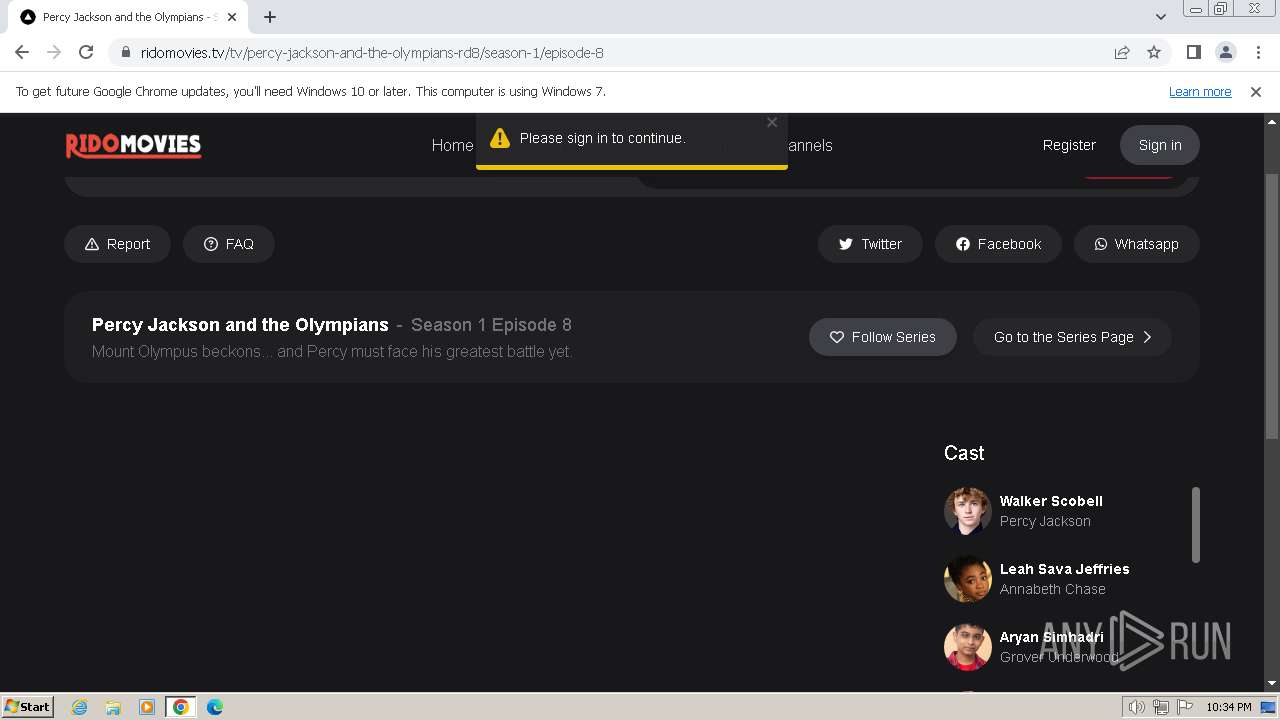Click the address bar URL

[372, 53]
